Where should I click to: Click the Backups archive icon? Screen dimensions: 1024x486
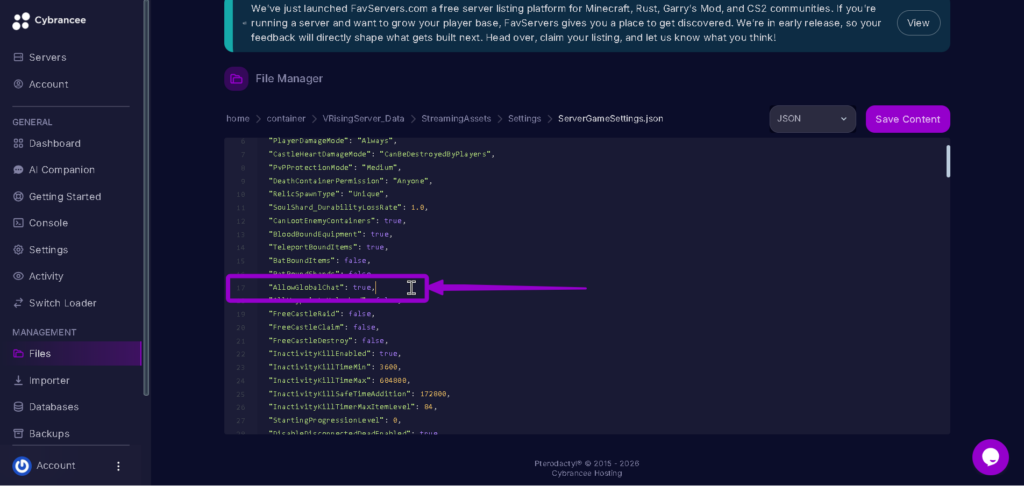click(x=18, y=434)
